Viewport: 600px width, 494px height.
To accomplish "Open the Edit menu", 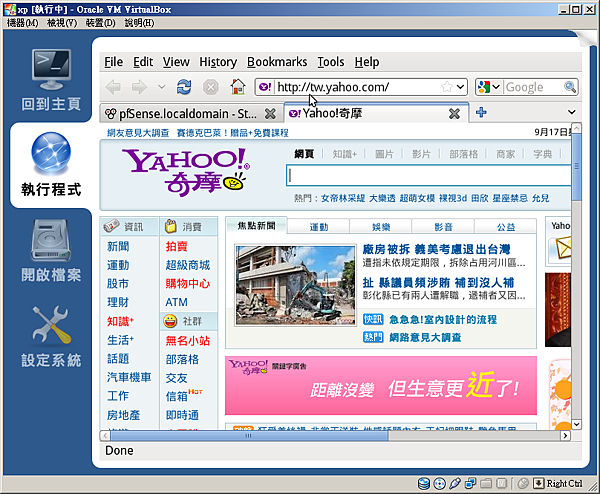I will [x=143, y=62].
